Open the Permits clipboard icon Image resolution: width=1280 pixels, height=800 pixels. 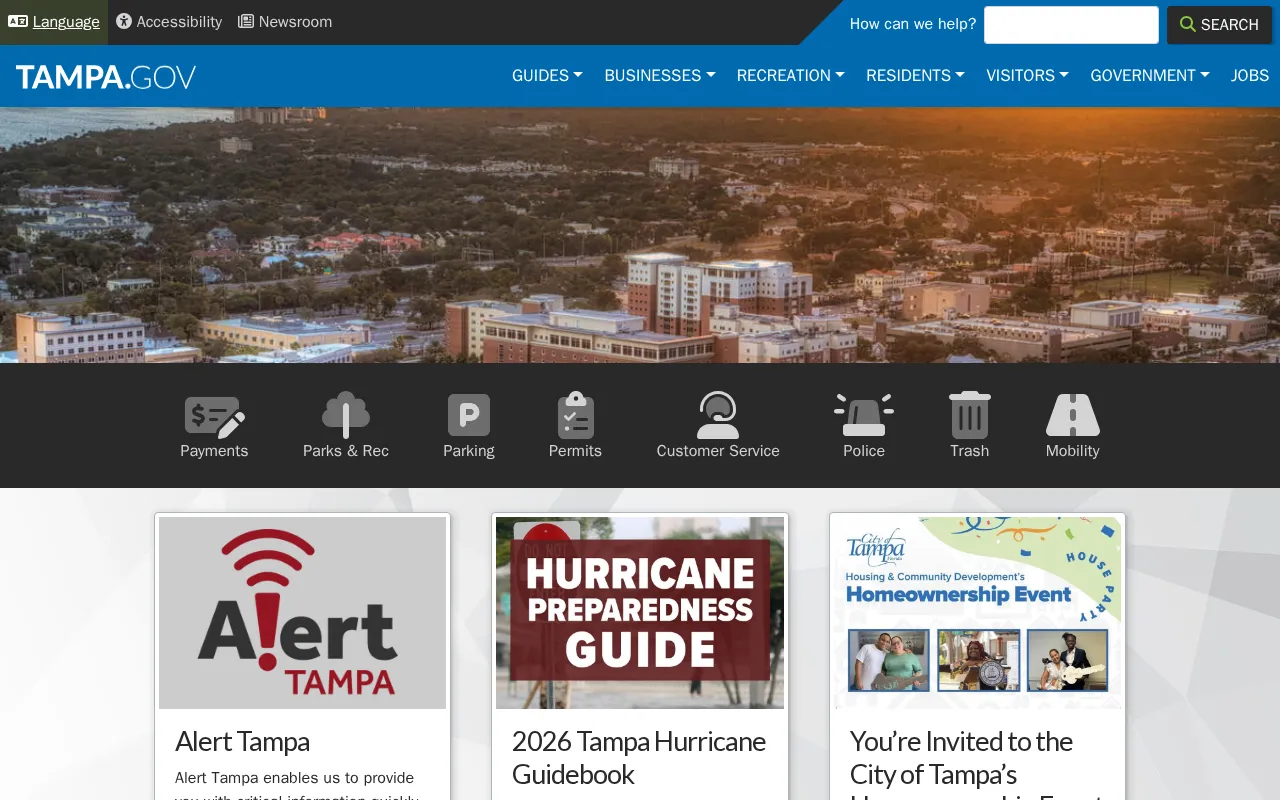coord(575,415)
